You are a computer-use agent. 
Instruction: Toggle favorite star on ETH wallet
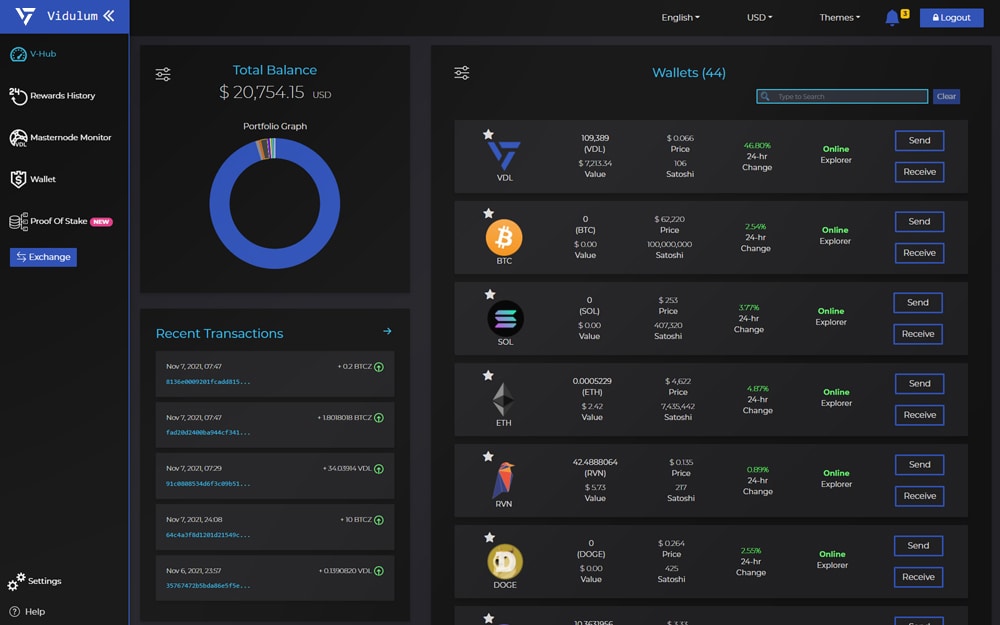click(488, 376)
